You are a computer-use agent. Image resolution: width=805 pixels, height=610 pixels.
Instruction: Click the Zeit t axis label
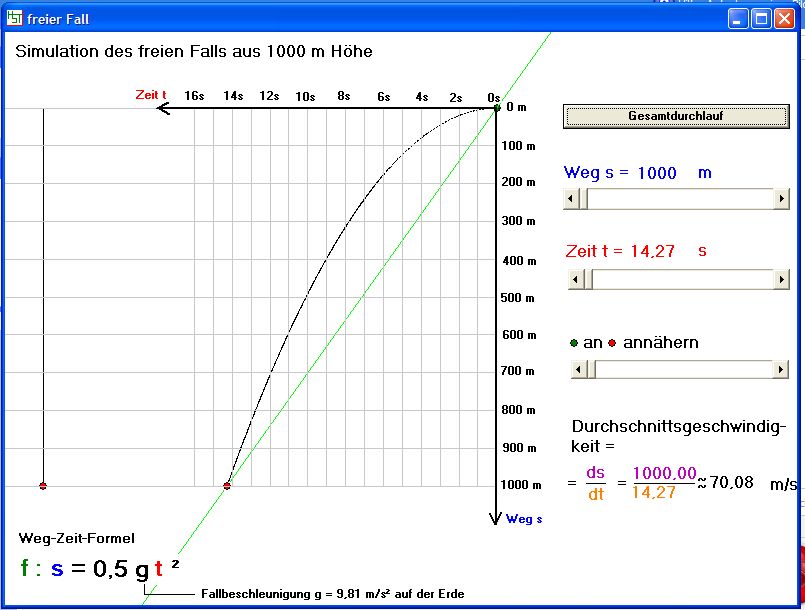point(151,94)
